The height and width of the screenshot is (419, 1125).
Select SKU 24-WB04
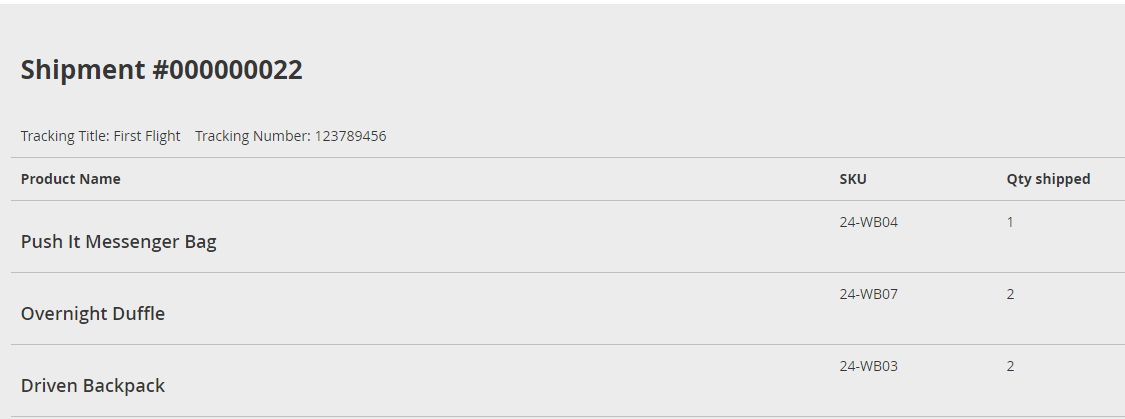tap(869, 222)
